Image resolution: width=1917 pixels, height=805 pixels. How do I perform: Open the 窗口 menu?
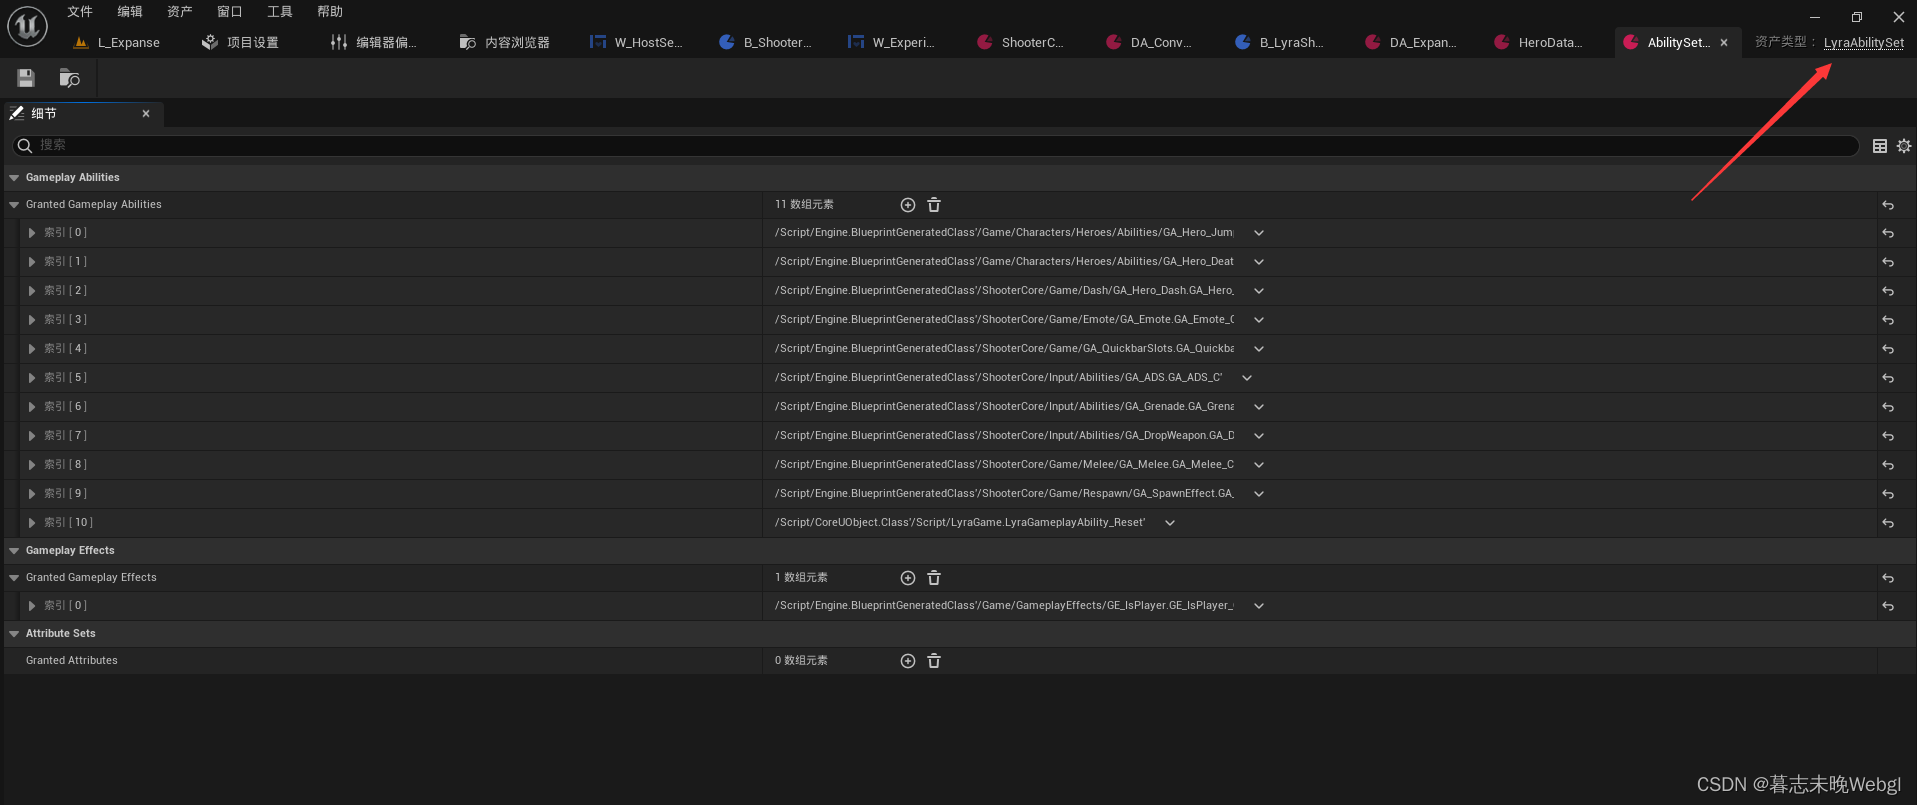coord(230,12)
